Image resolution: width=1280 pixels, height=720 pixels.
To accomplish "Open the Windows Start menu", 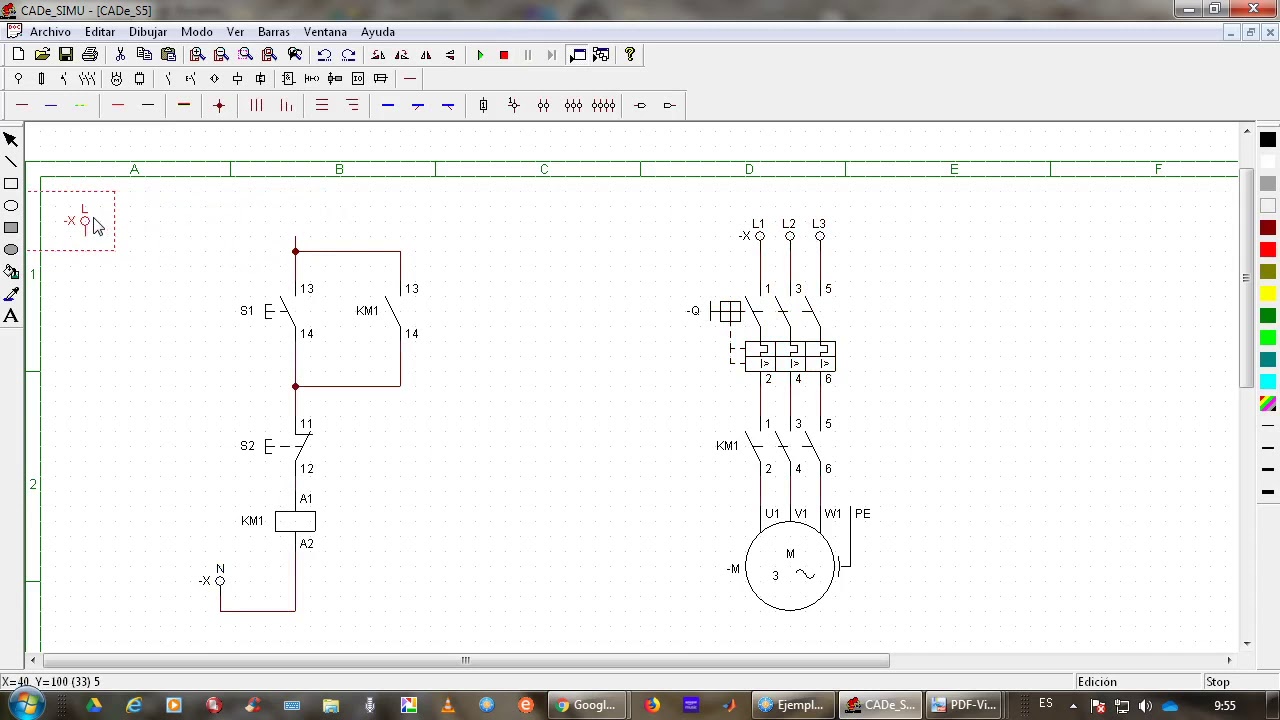I will [25, 705].
